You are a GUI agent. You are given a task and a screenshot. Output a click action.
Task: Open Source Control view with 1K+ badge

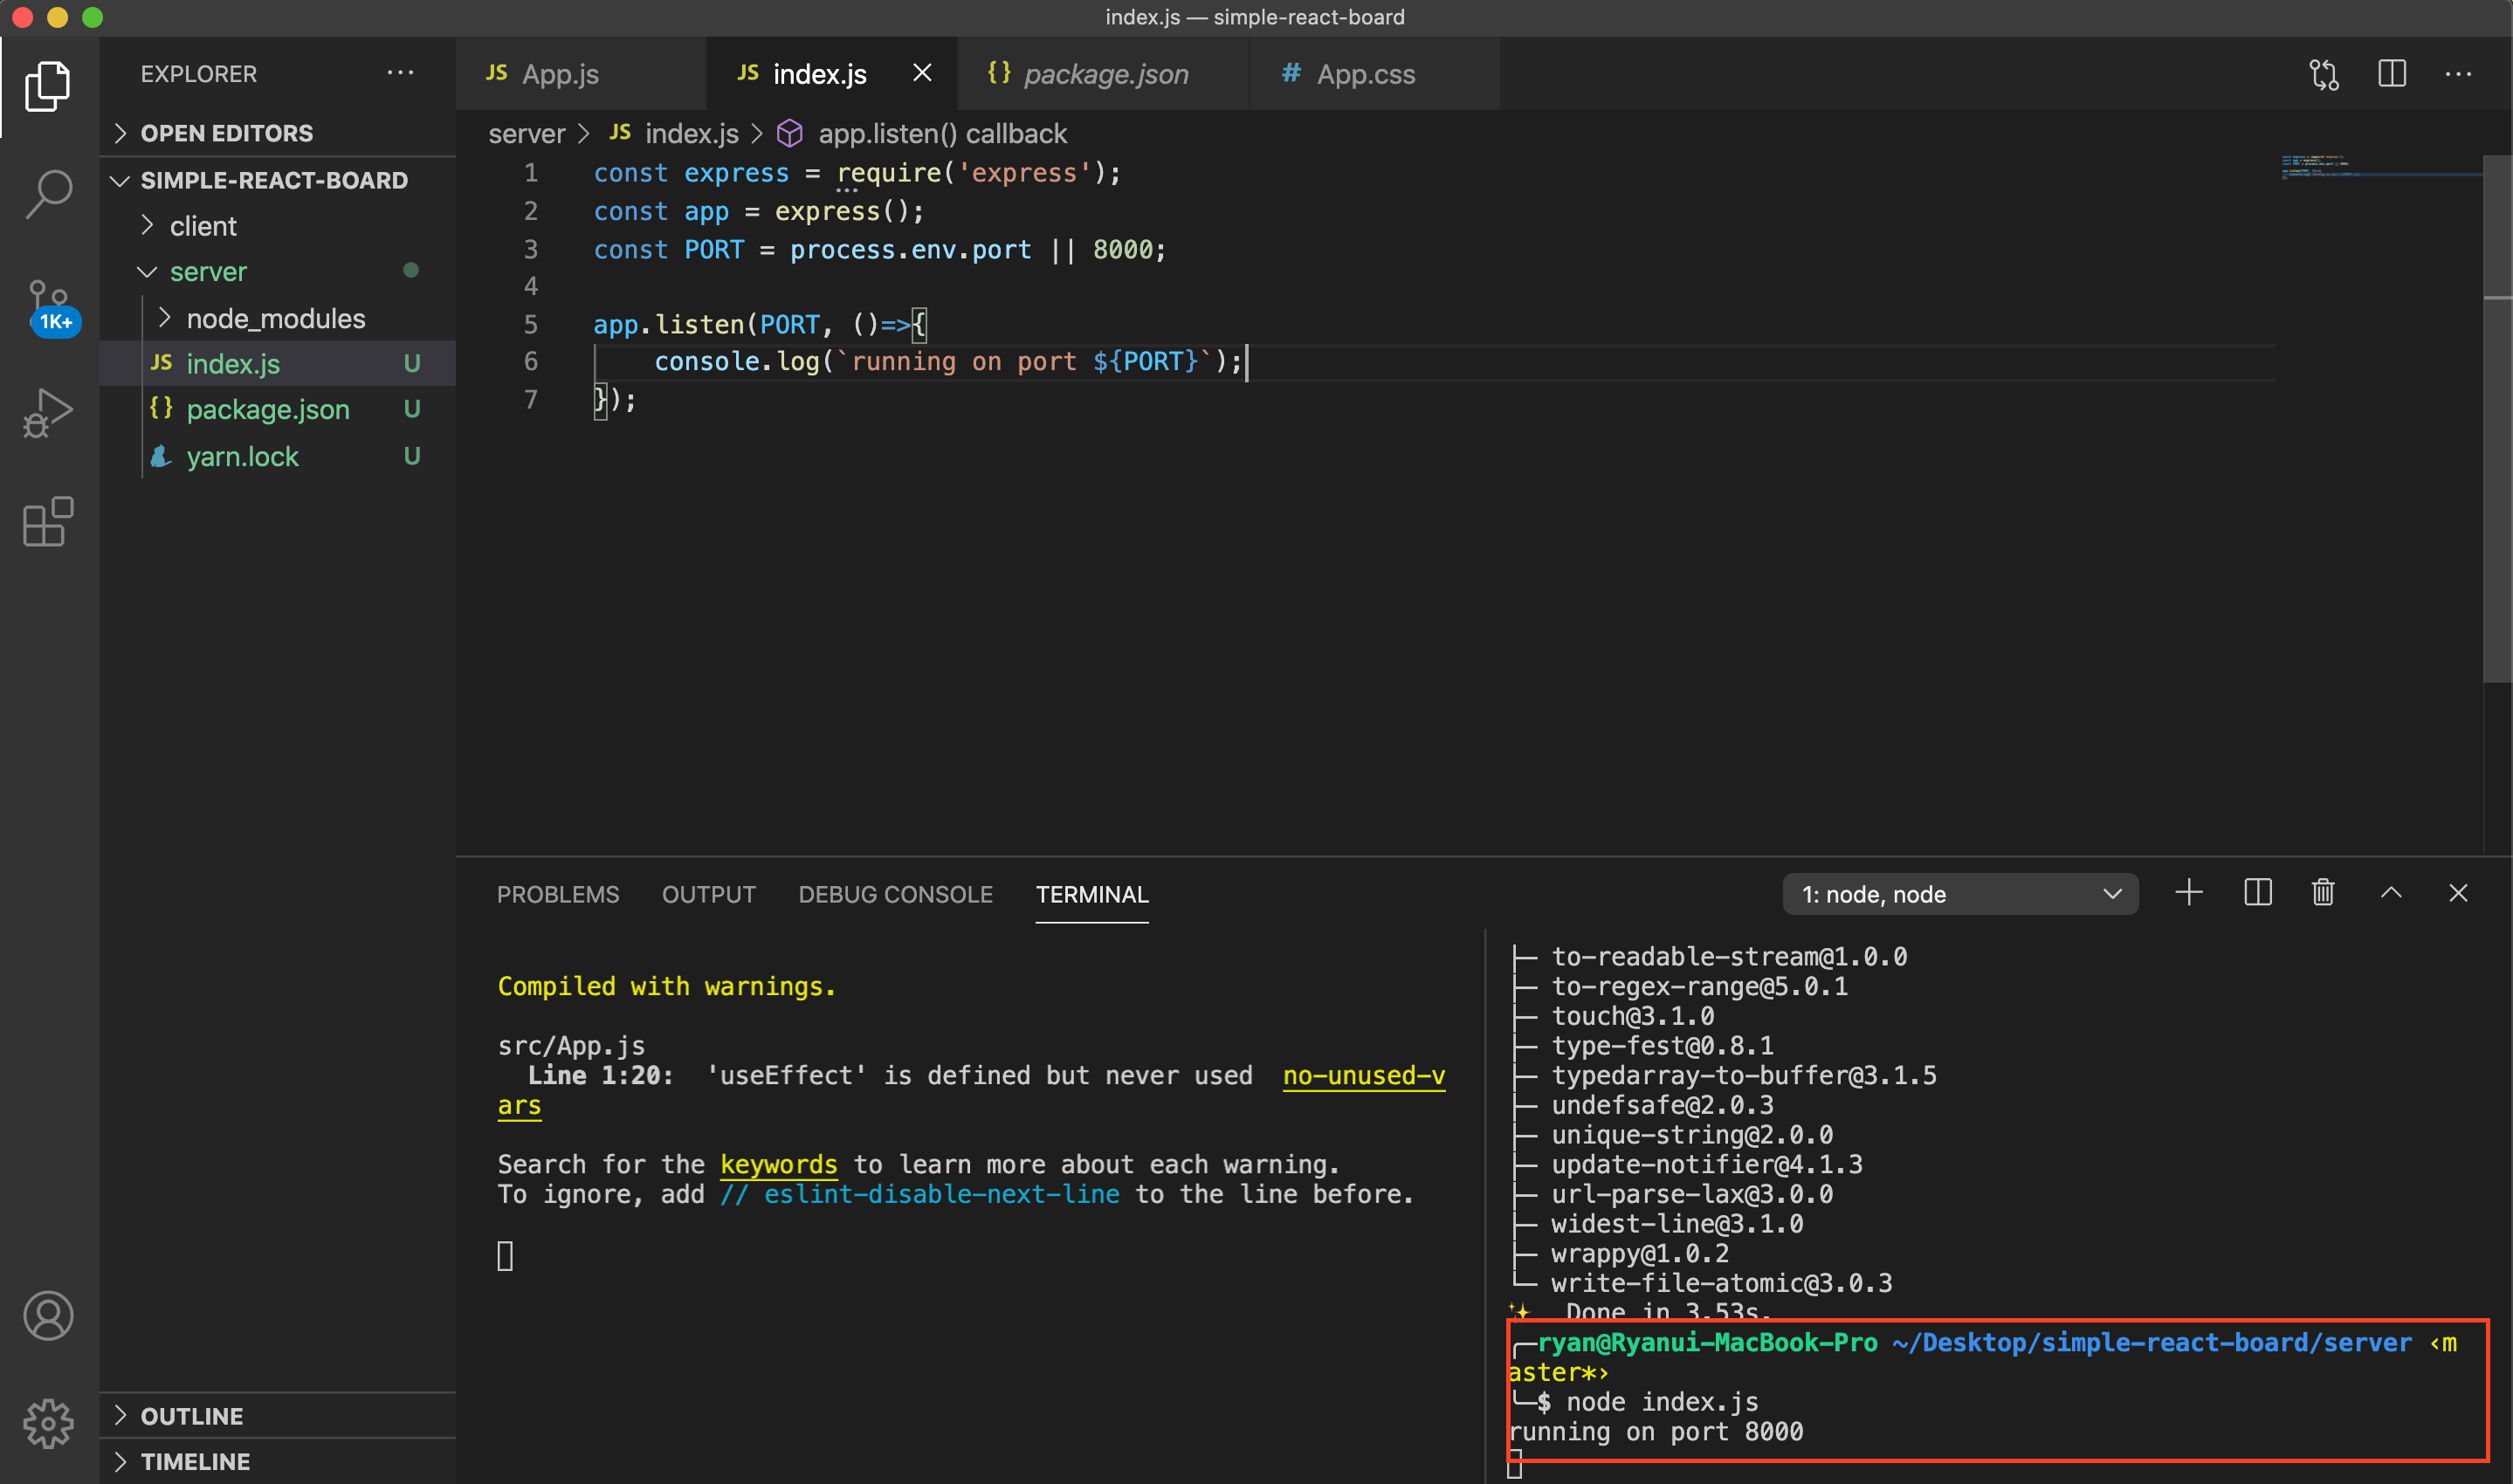coord(48,304)
